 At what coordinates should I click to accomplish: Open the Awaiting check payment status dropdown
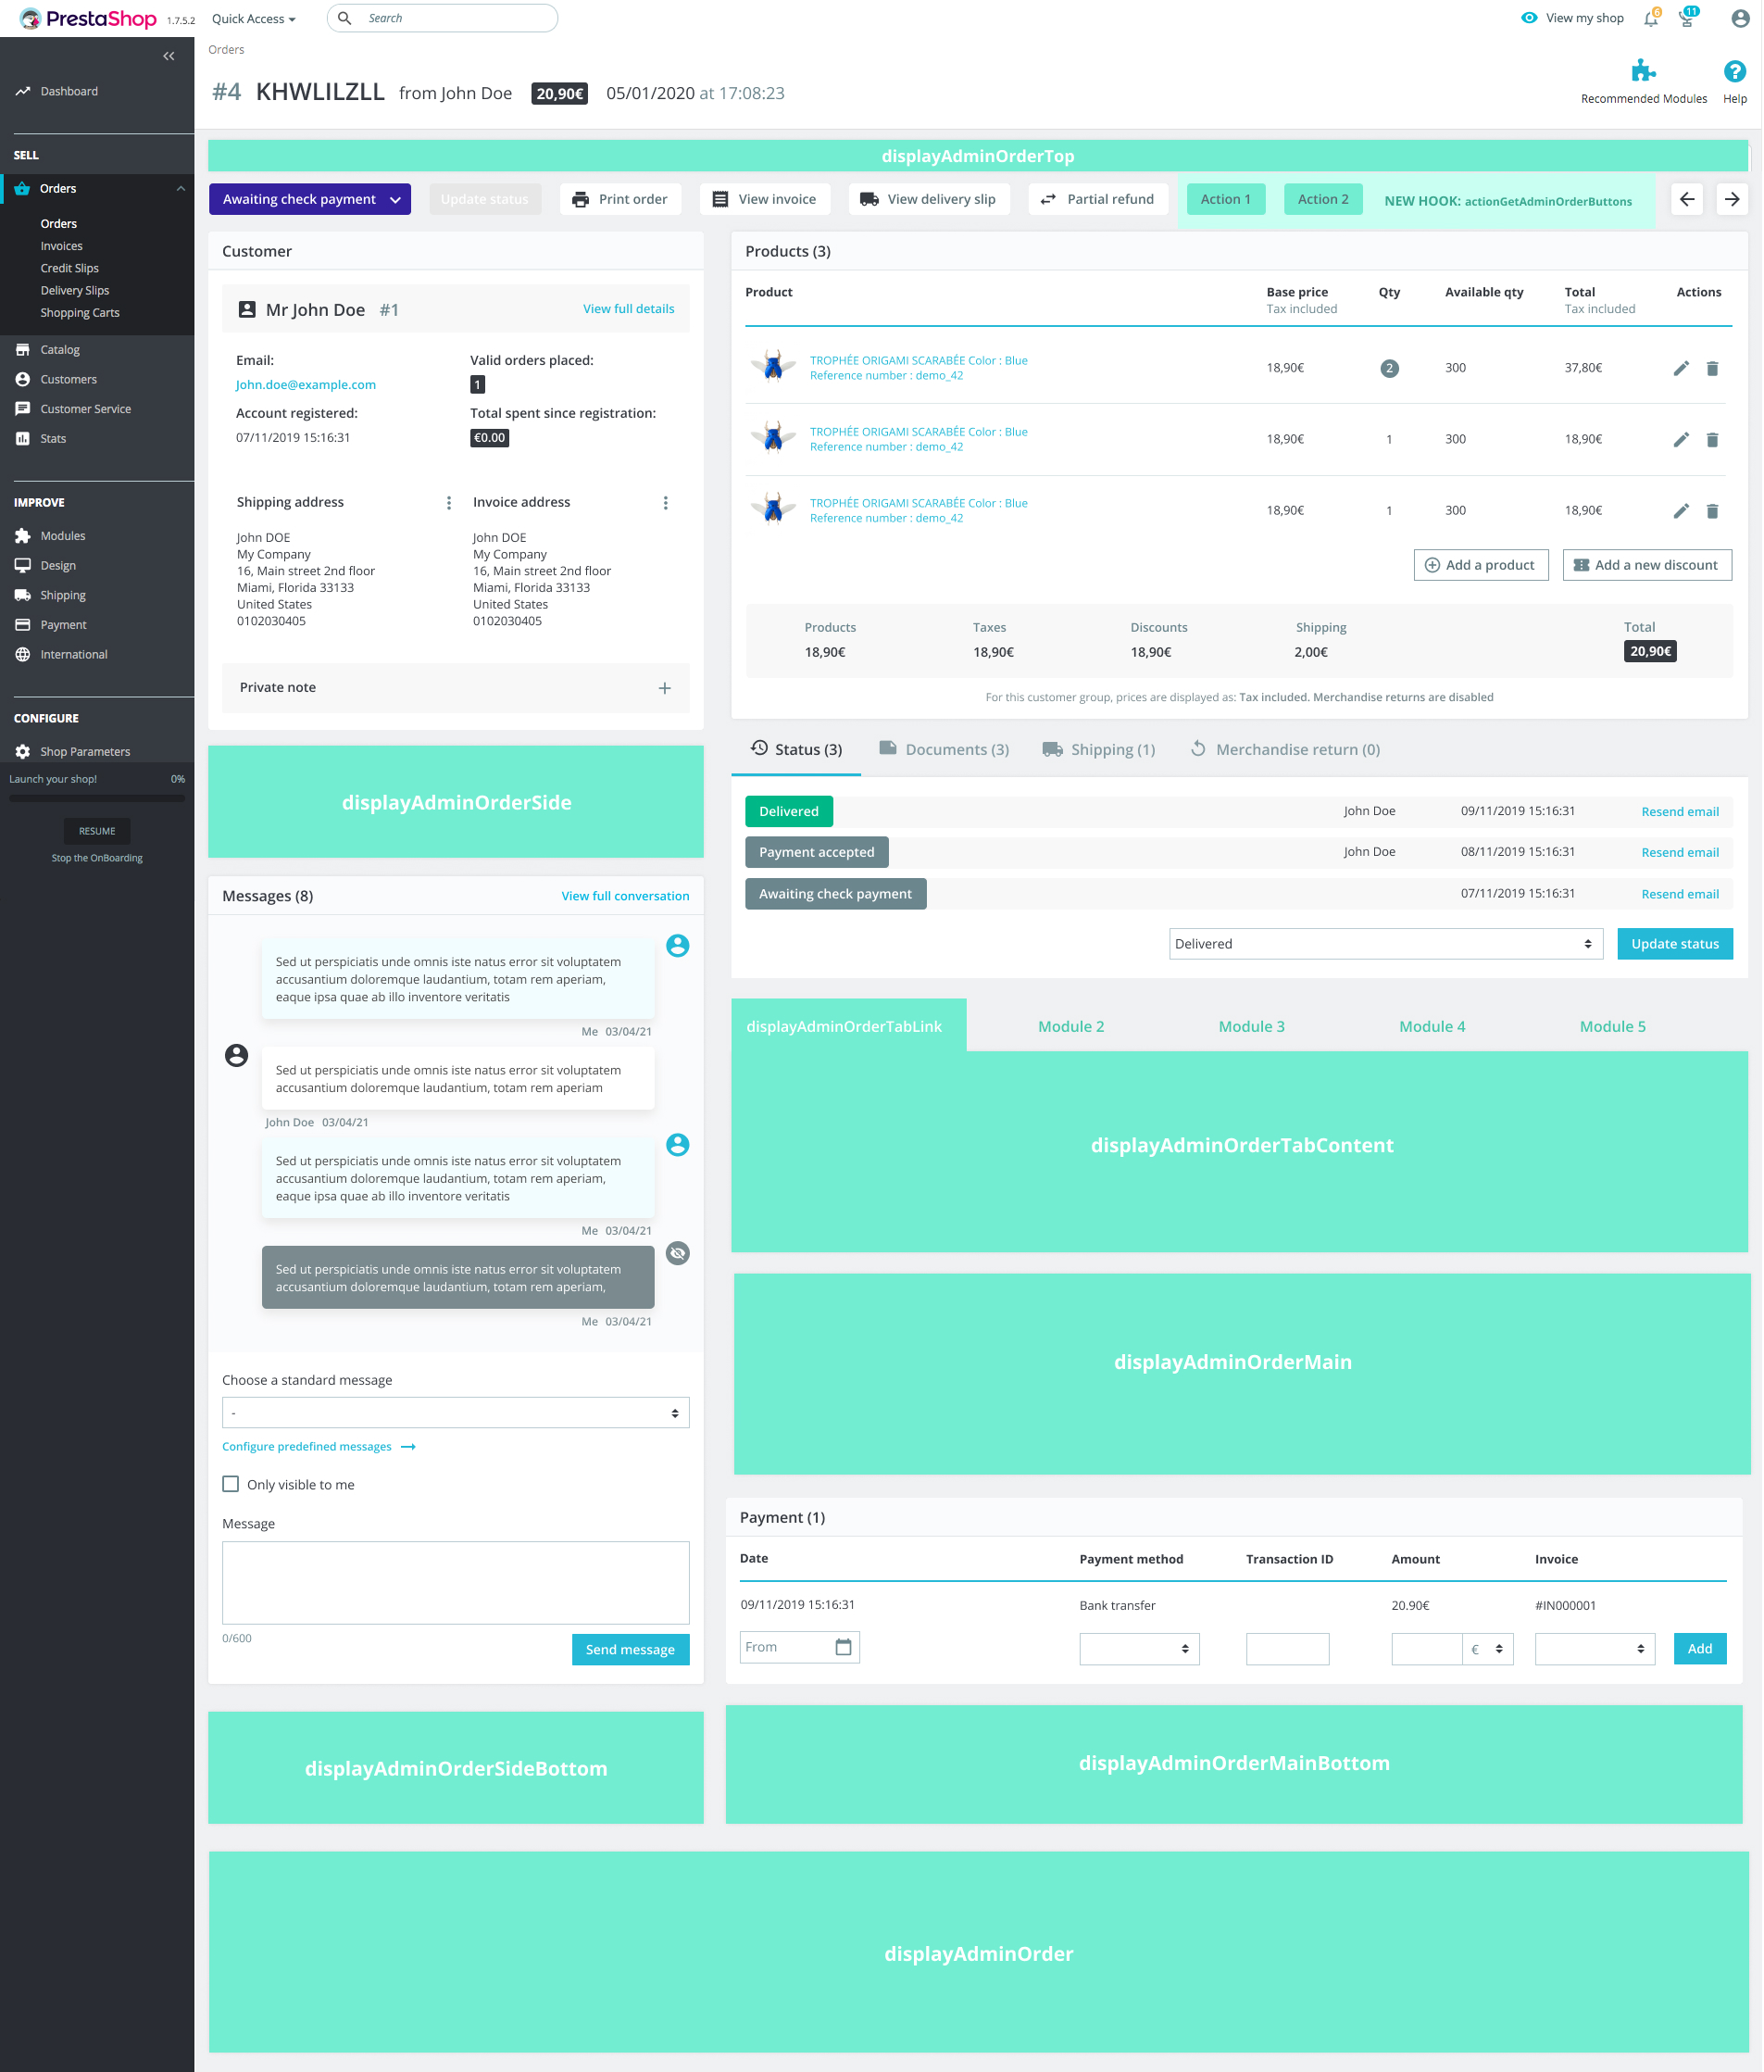click(309, 199)
